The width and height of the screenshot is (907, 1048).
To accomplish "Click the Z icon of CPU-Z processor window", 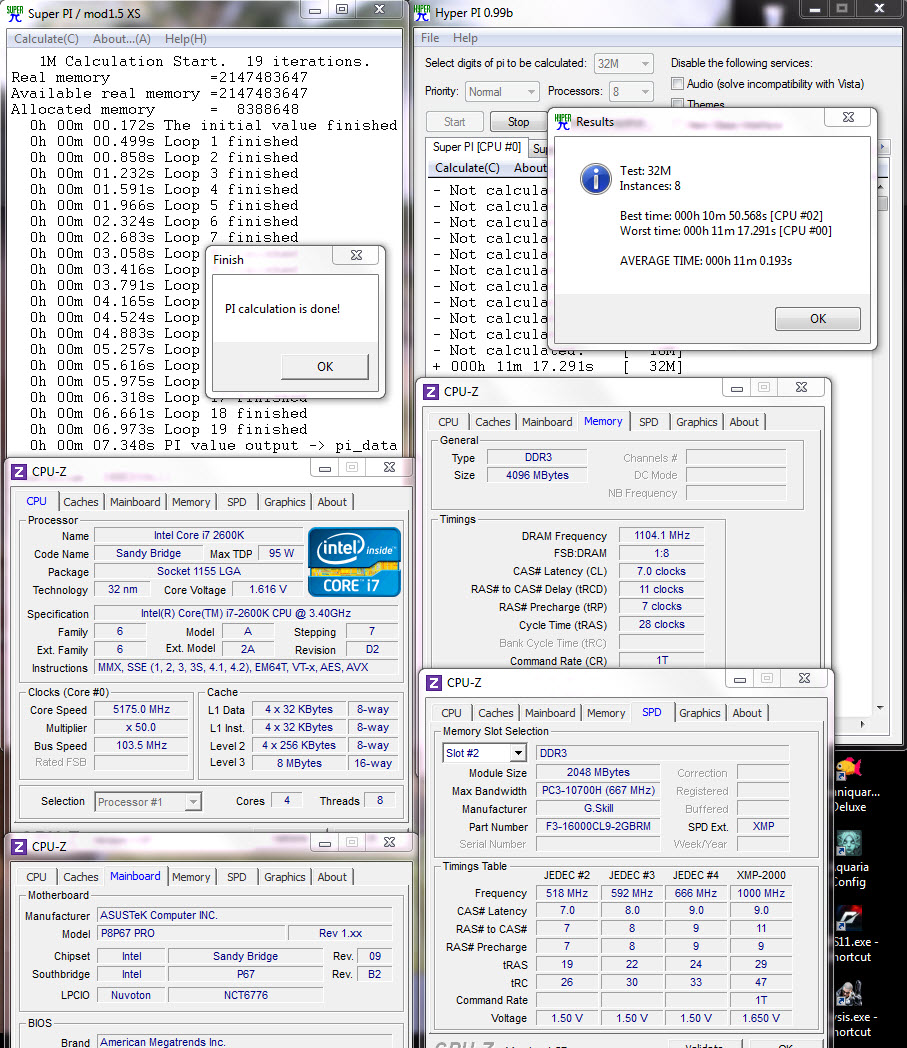I will 19,472.
